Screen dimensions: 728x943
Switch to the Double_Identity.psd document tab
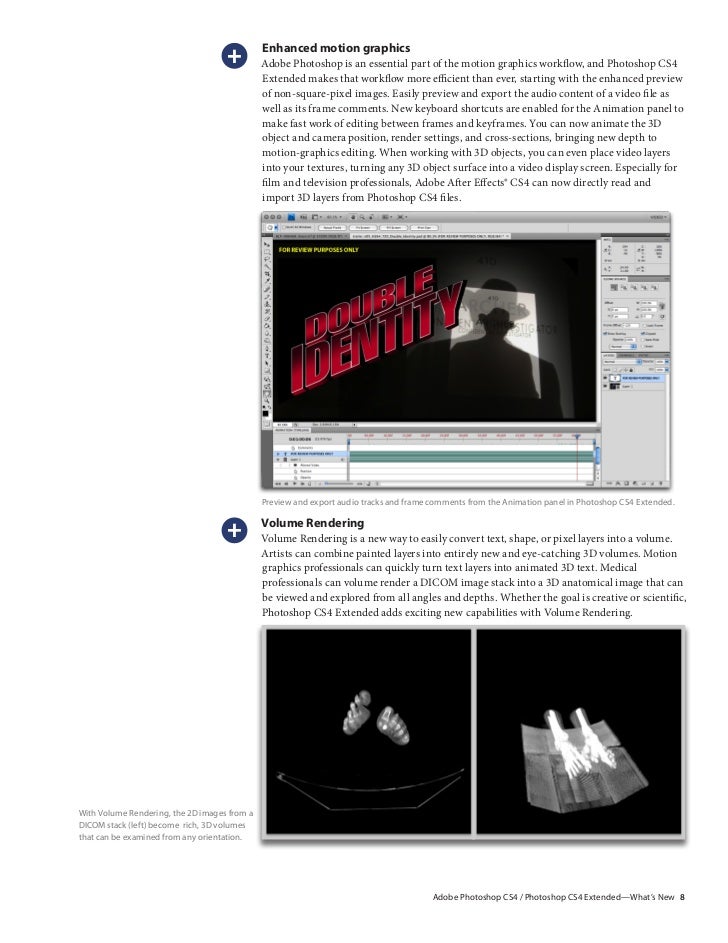click(x=430, y=236)
